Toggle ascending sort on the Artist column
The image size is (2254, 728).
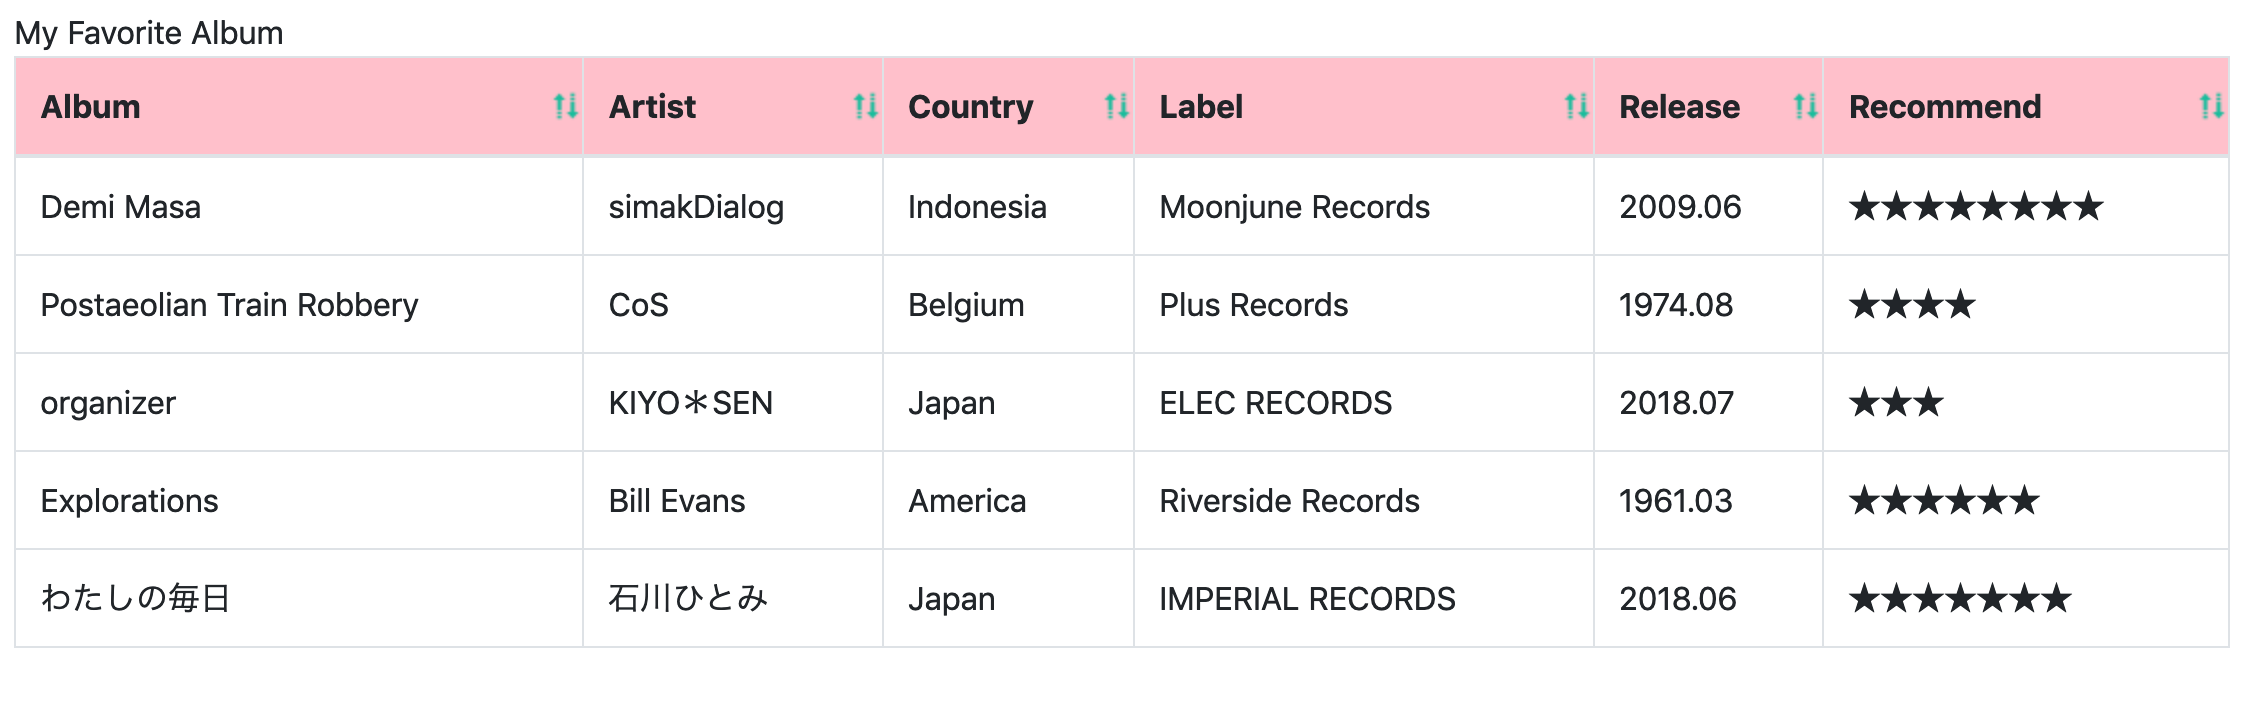[866, 107]
